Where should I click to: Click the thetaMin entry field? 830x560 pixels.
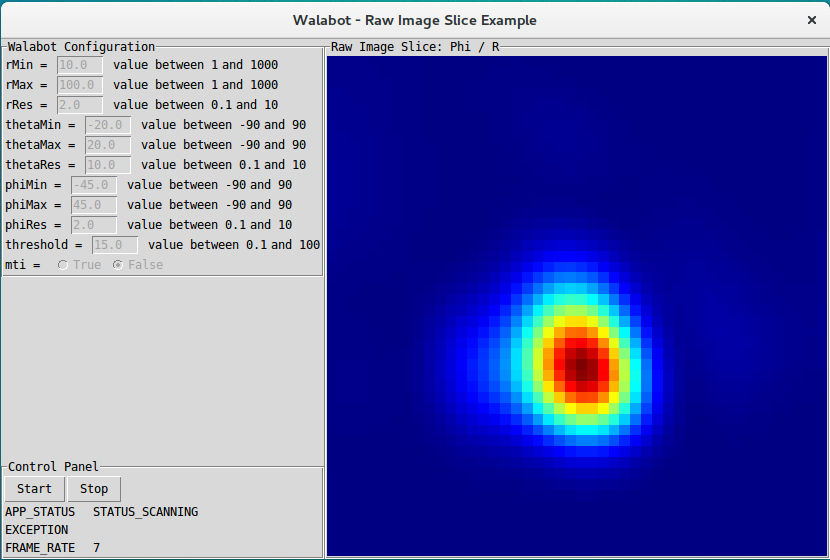click(108, 125)
